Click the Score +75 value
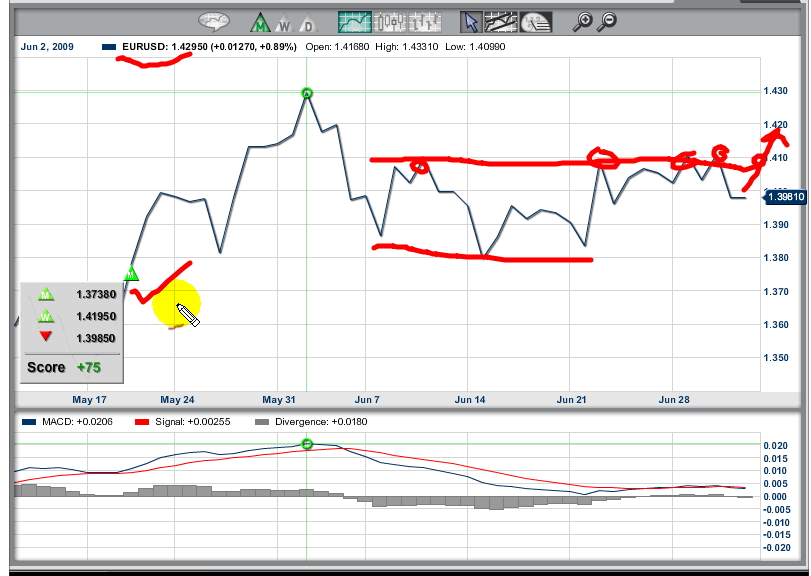Image resolution: width=811 pixels, height=576 pixels. (89, 368)
